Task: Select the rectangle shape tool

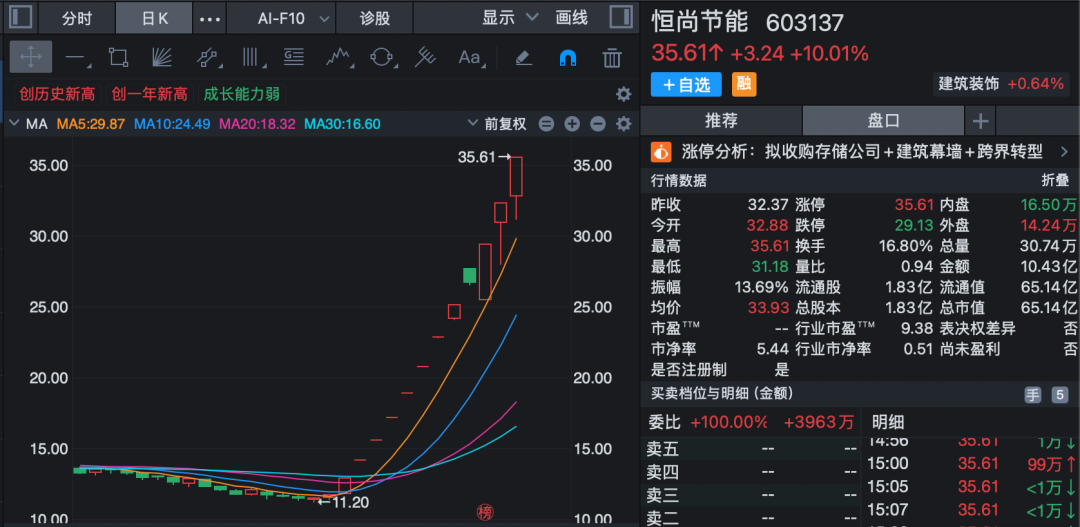Action: pyautogui.click(x=119, y=57)
